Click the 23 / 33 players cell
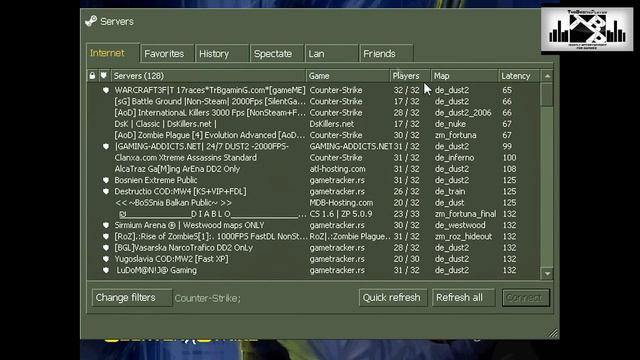Viewport: 640px width, 360px height. [406, 214]
